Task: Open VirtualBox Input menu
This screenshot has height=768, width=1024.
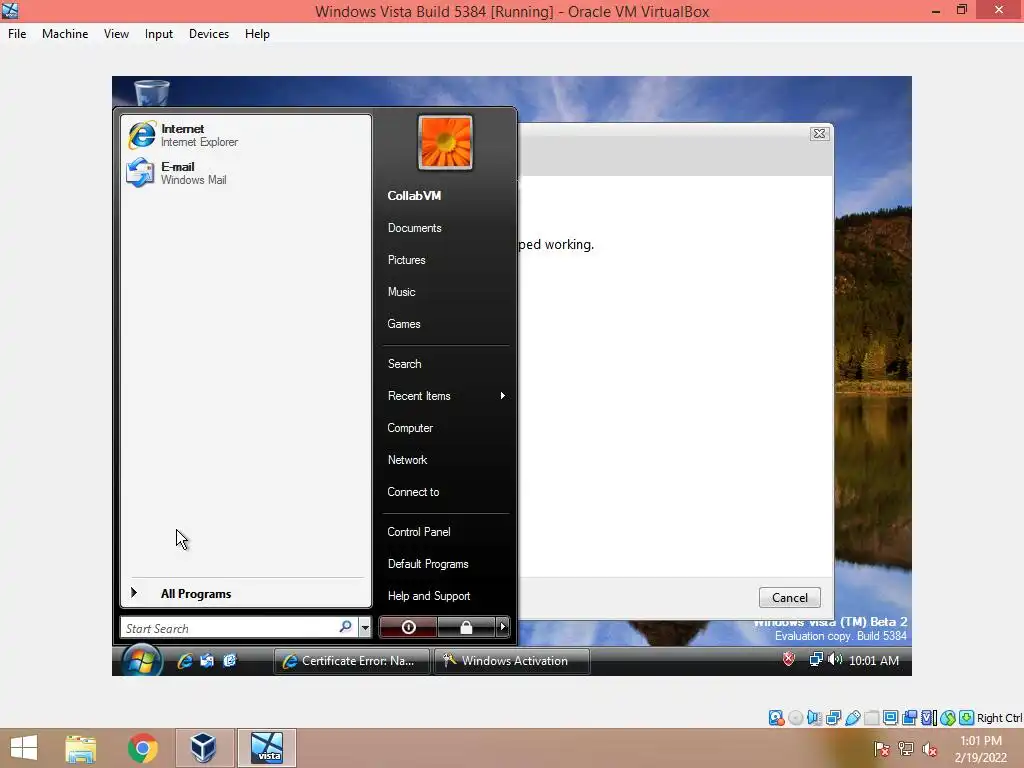Action: [x=159, y=34]
